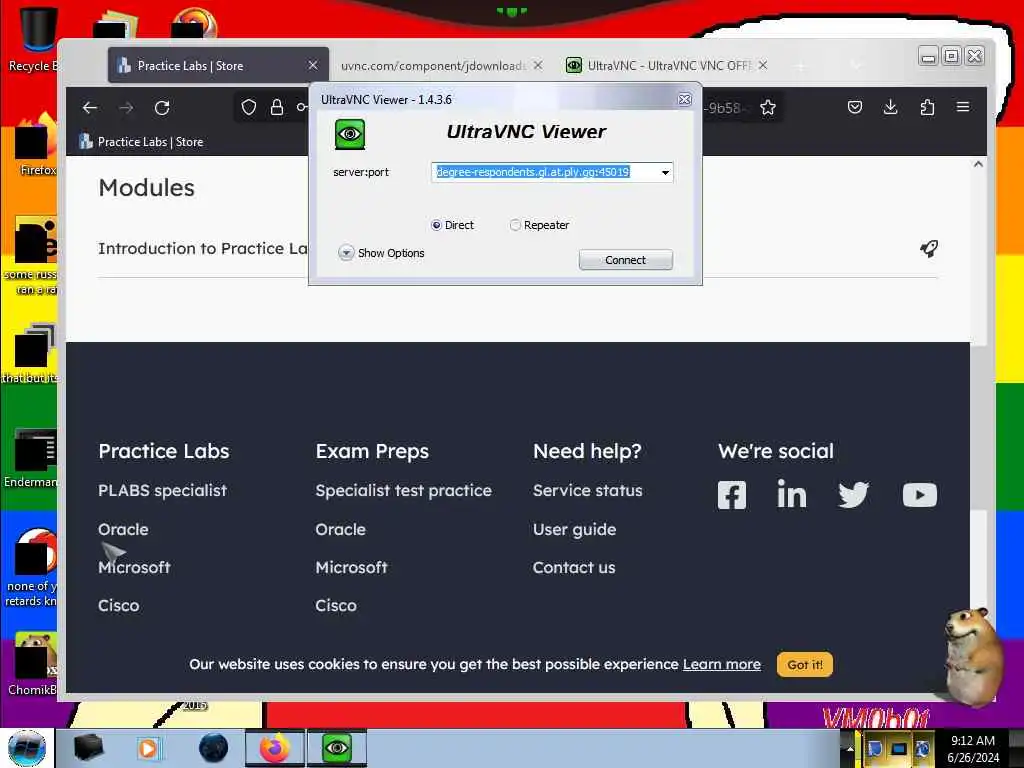Image resolution: width=1024 pixels, height=768 pixels.
Task: Open the tracking protection shield icon
Action: point(249,107)
